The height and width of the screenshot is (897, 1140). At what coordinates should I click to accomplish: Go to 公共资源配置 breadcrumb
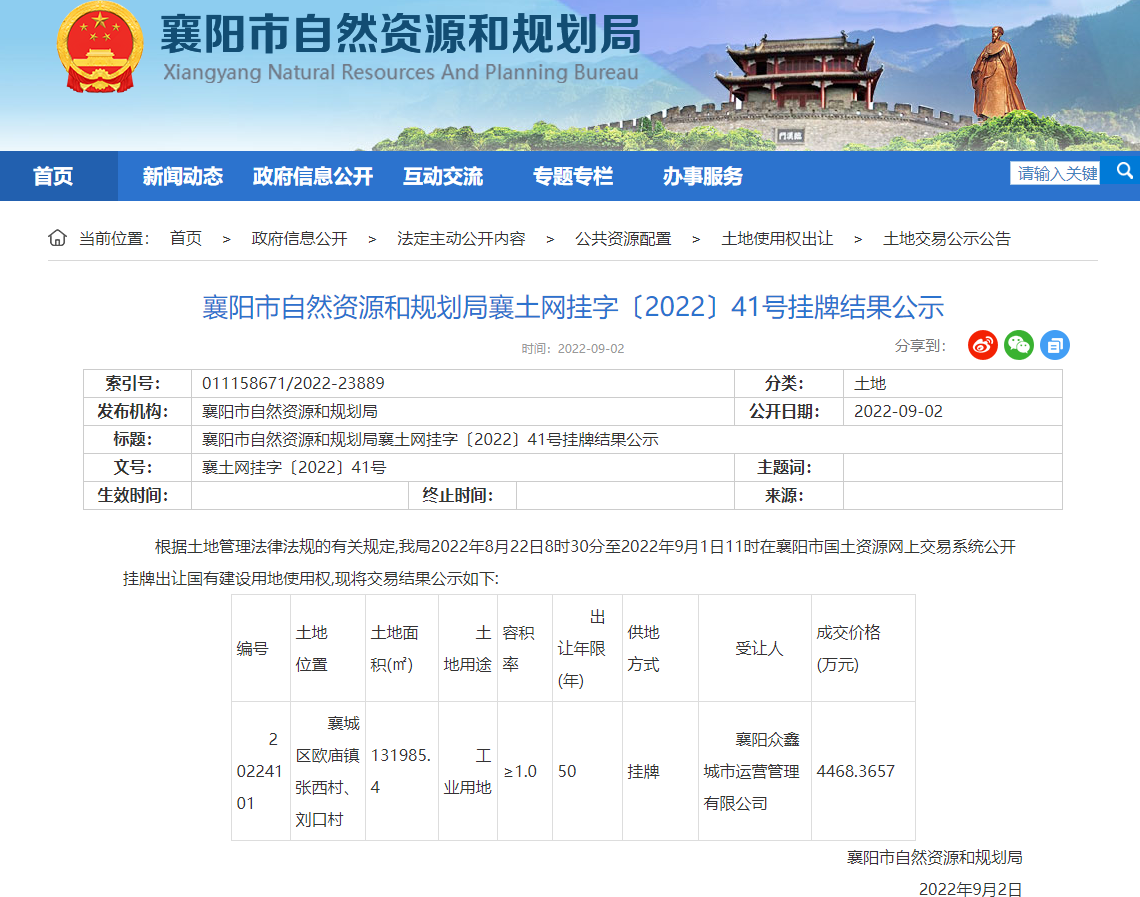point(623,238)
